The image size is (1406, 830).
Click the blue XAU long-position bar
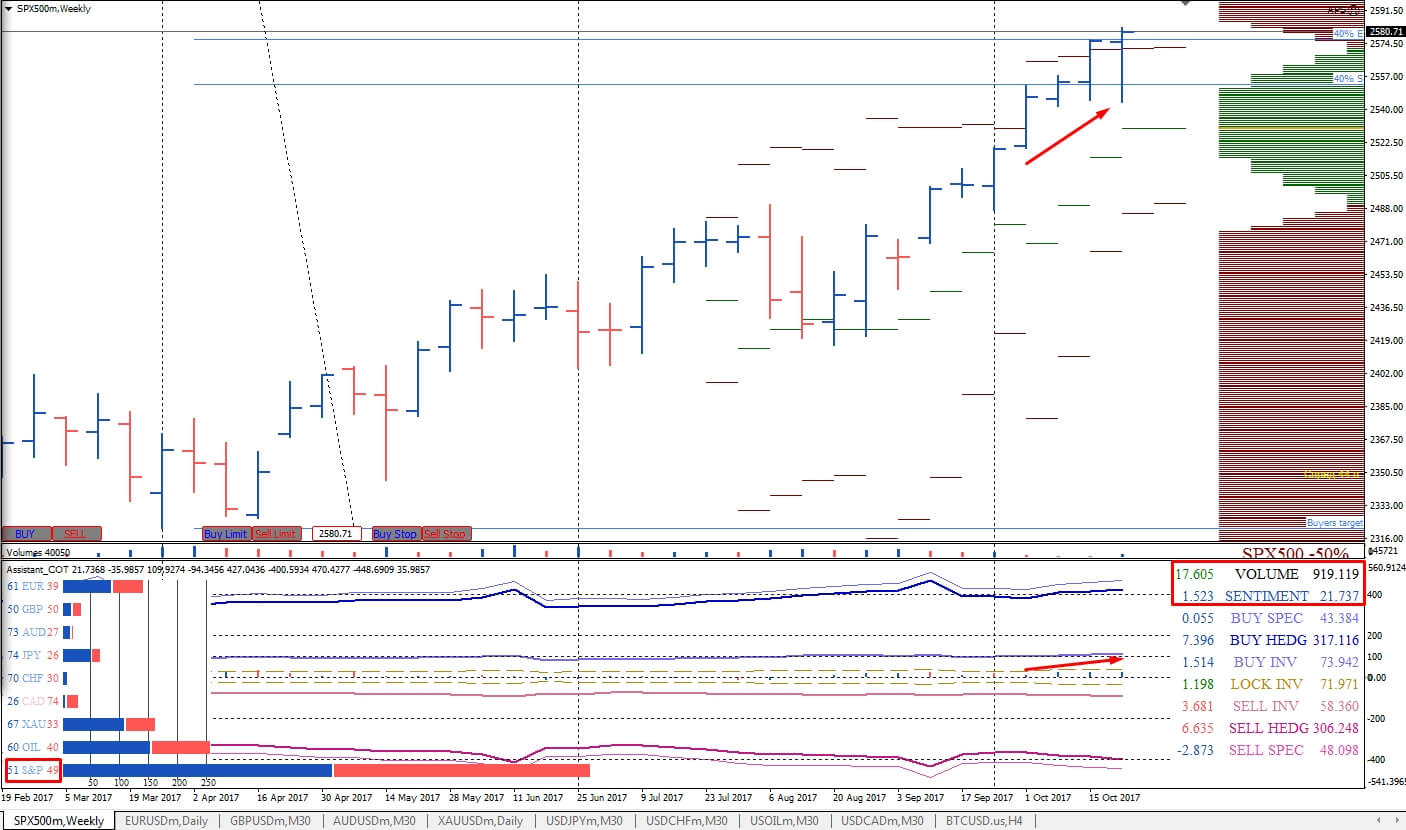pyautogui.click(x=94, y=725)
